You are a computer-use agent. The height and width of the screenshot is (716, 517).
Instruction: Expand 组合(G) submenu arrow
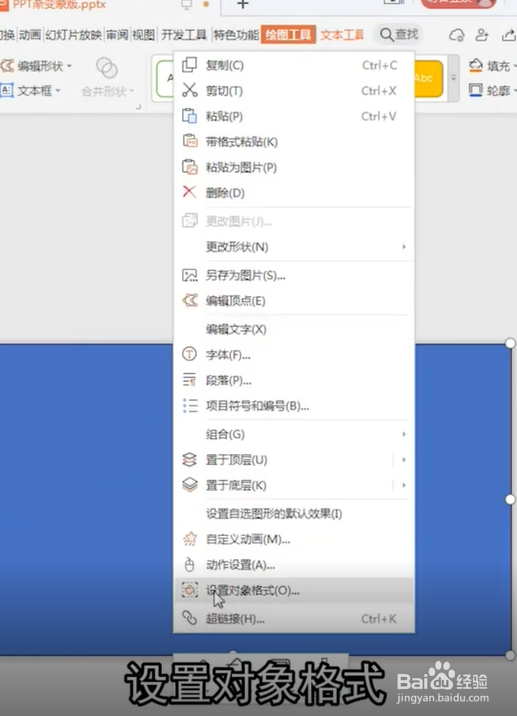(404, 434)
